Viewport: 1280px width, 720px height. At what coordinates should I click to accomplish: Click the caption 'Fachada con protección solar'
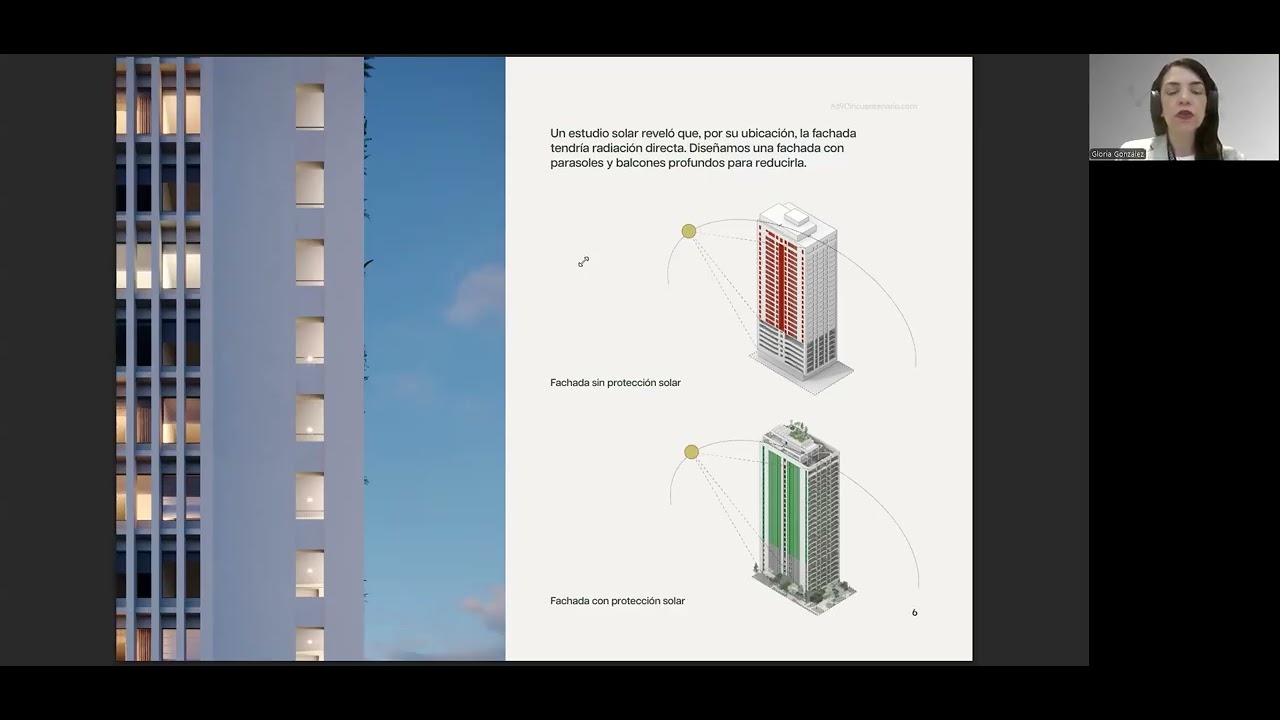[x=617, y=601]
